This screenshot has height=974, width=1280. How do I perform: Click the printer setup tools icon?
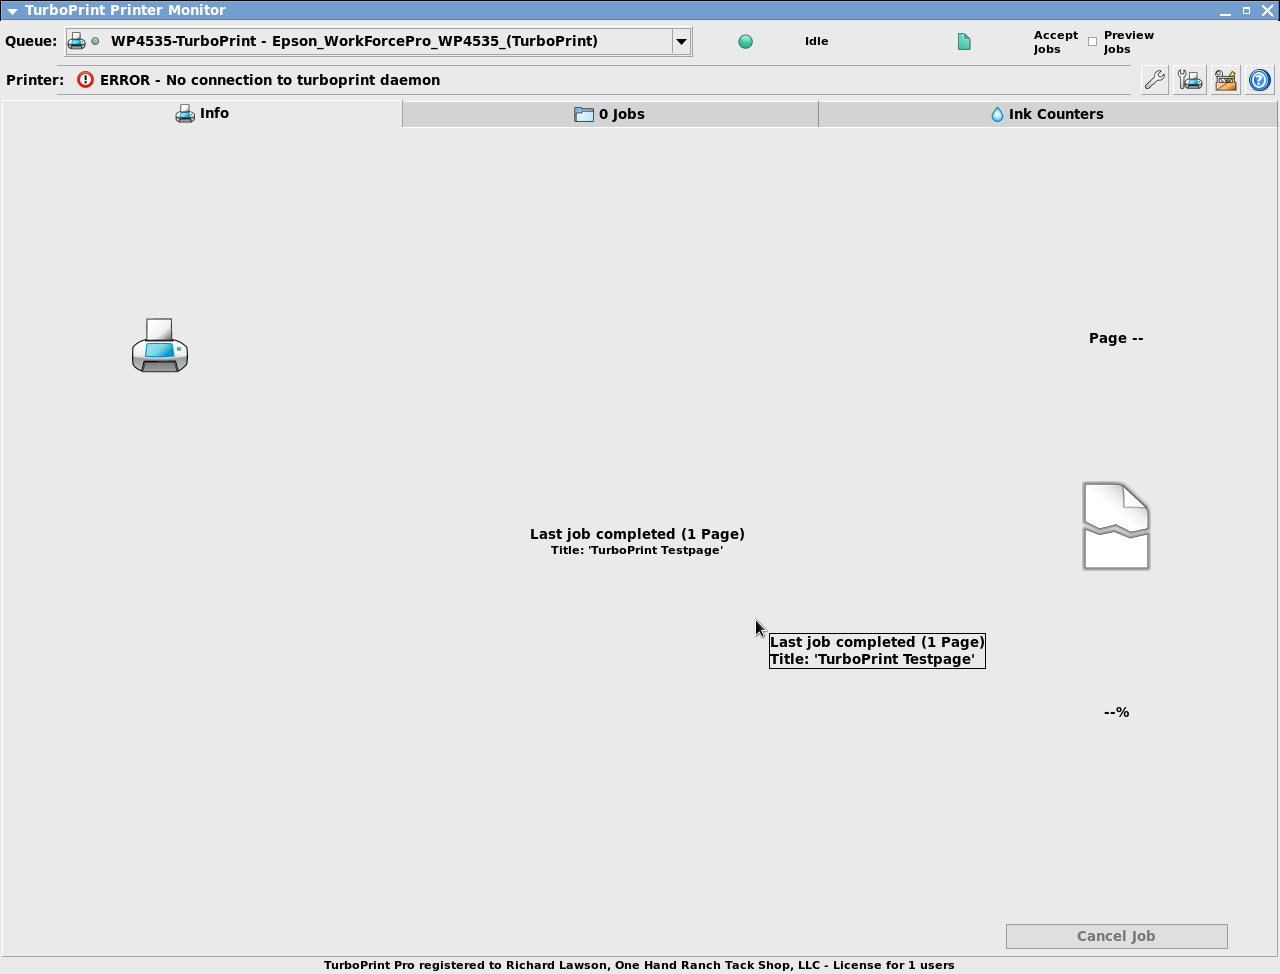point(1190,80)
